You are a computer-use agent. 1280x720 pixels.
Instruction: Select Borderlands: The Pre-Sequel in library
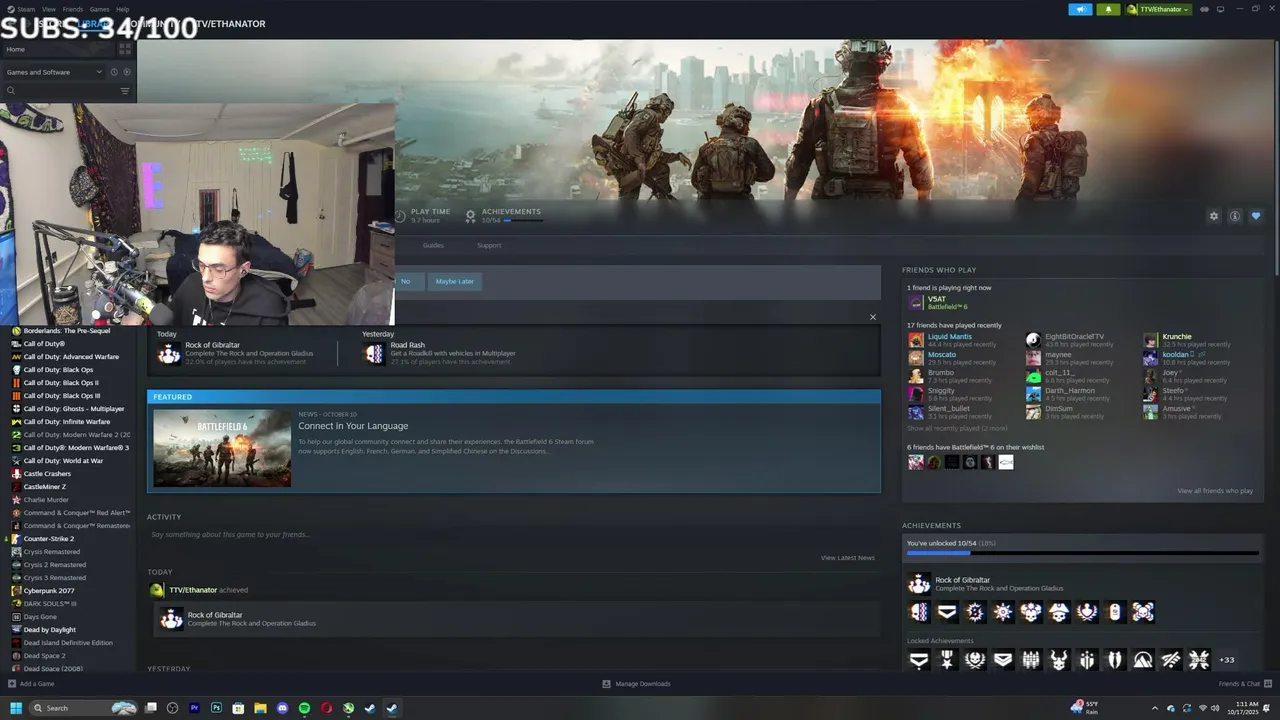pyautogui.click(x=67, y=331)
